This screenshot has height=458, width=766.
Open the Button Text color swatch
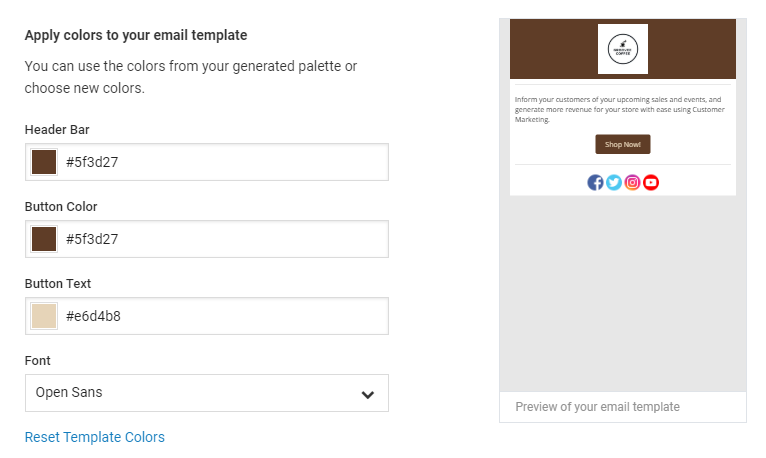click(44, 316)
